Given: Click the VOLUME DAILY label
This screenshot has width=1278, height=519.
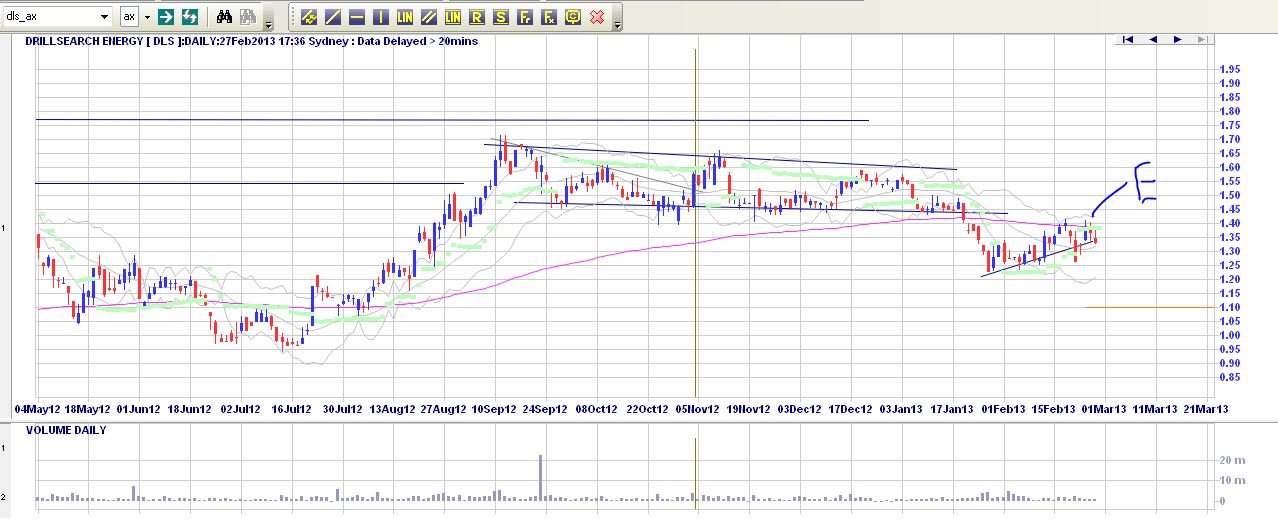Looking at the screenshot, I should pyautogui.click(x=66, y=430).
